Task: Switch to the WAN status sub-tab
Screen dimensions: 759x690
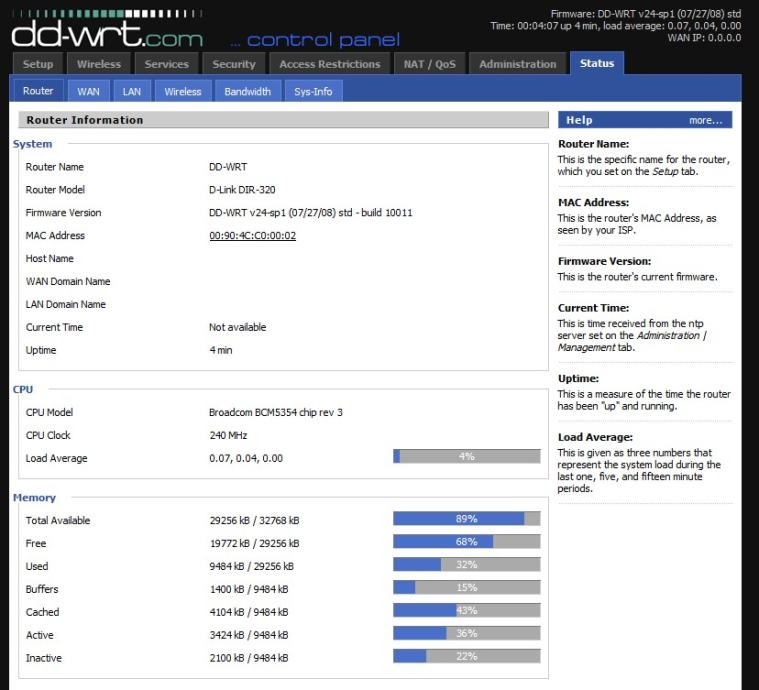Action: (88, 91)
